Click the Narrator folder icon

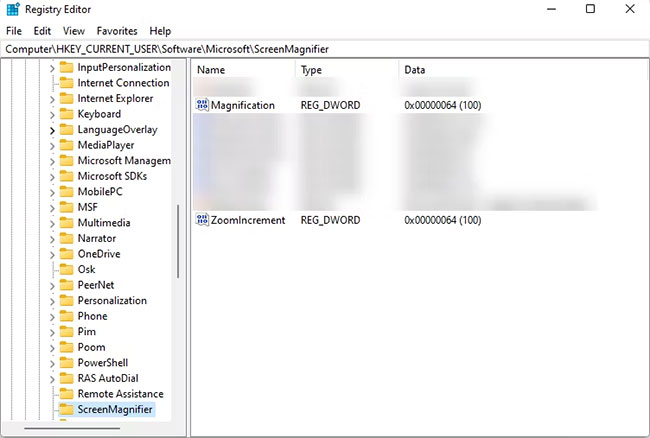tap(66, 238)
